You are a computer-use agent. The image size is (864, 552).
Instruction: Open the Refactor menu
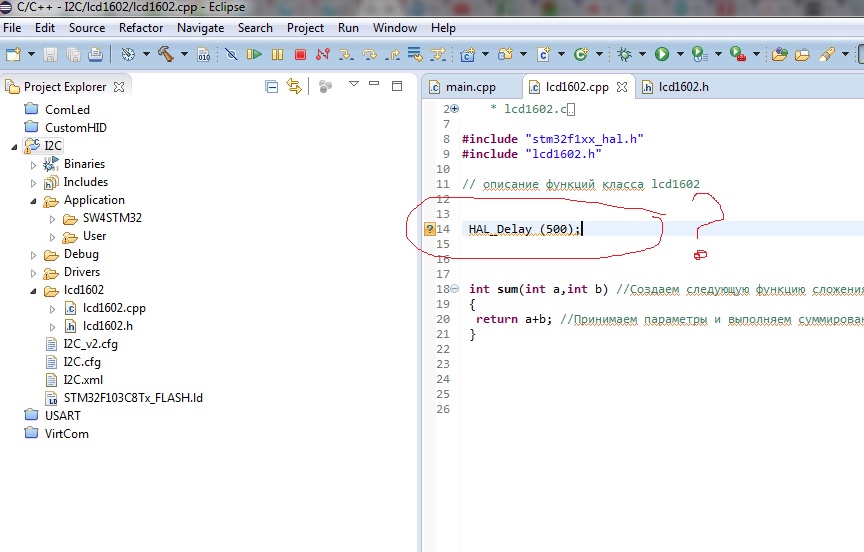(x=140, y=28)
